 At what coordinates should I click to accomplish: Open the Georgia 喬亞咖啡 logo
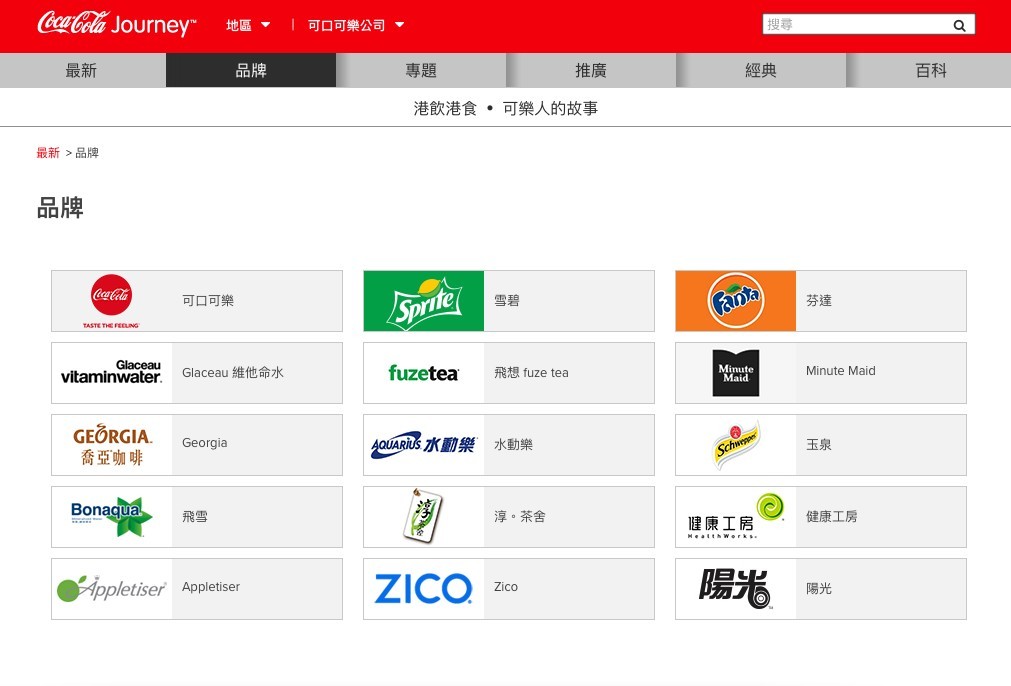click(111, 444)
